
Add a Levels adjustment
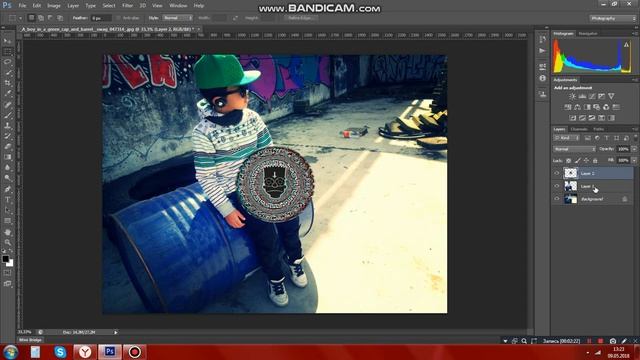[x=582, y=96]
